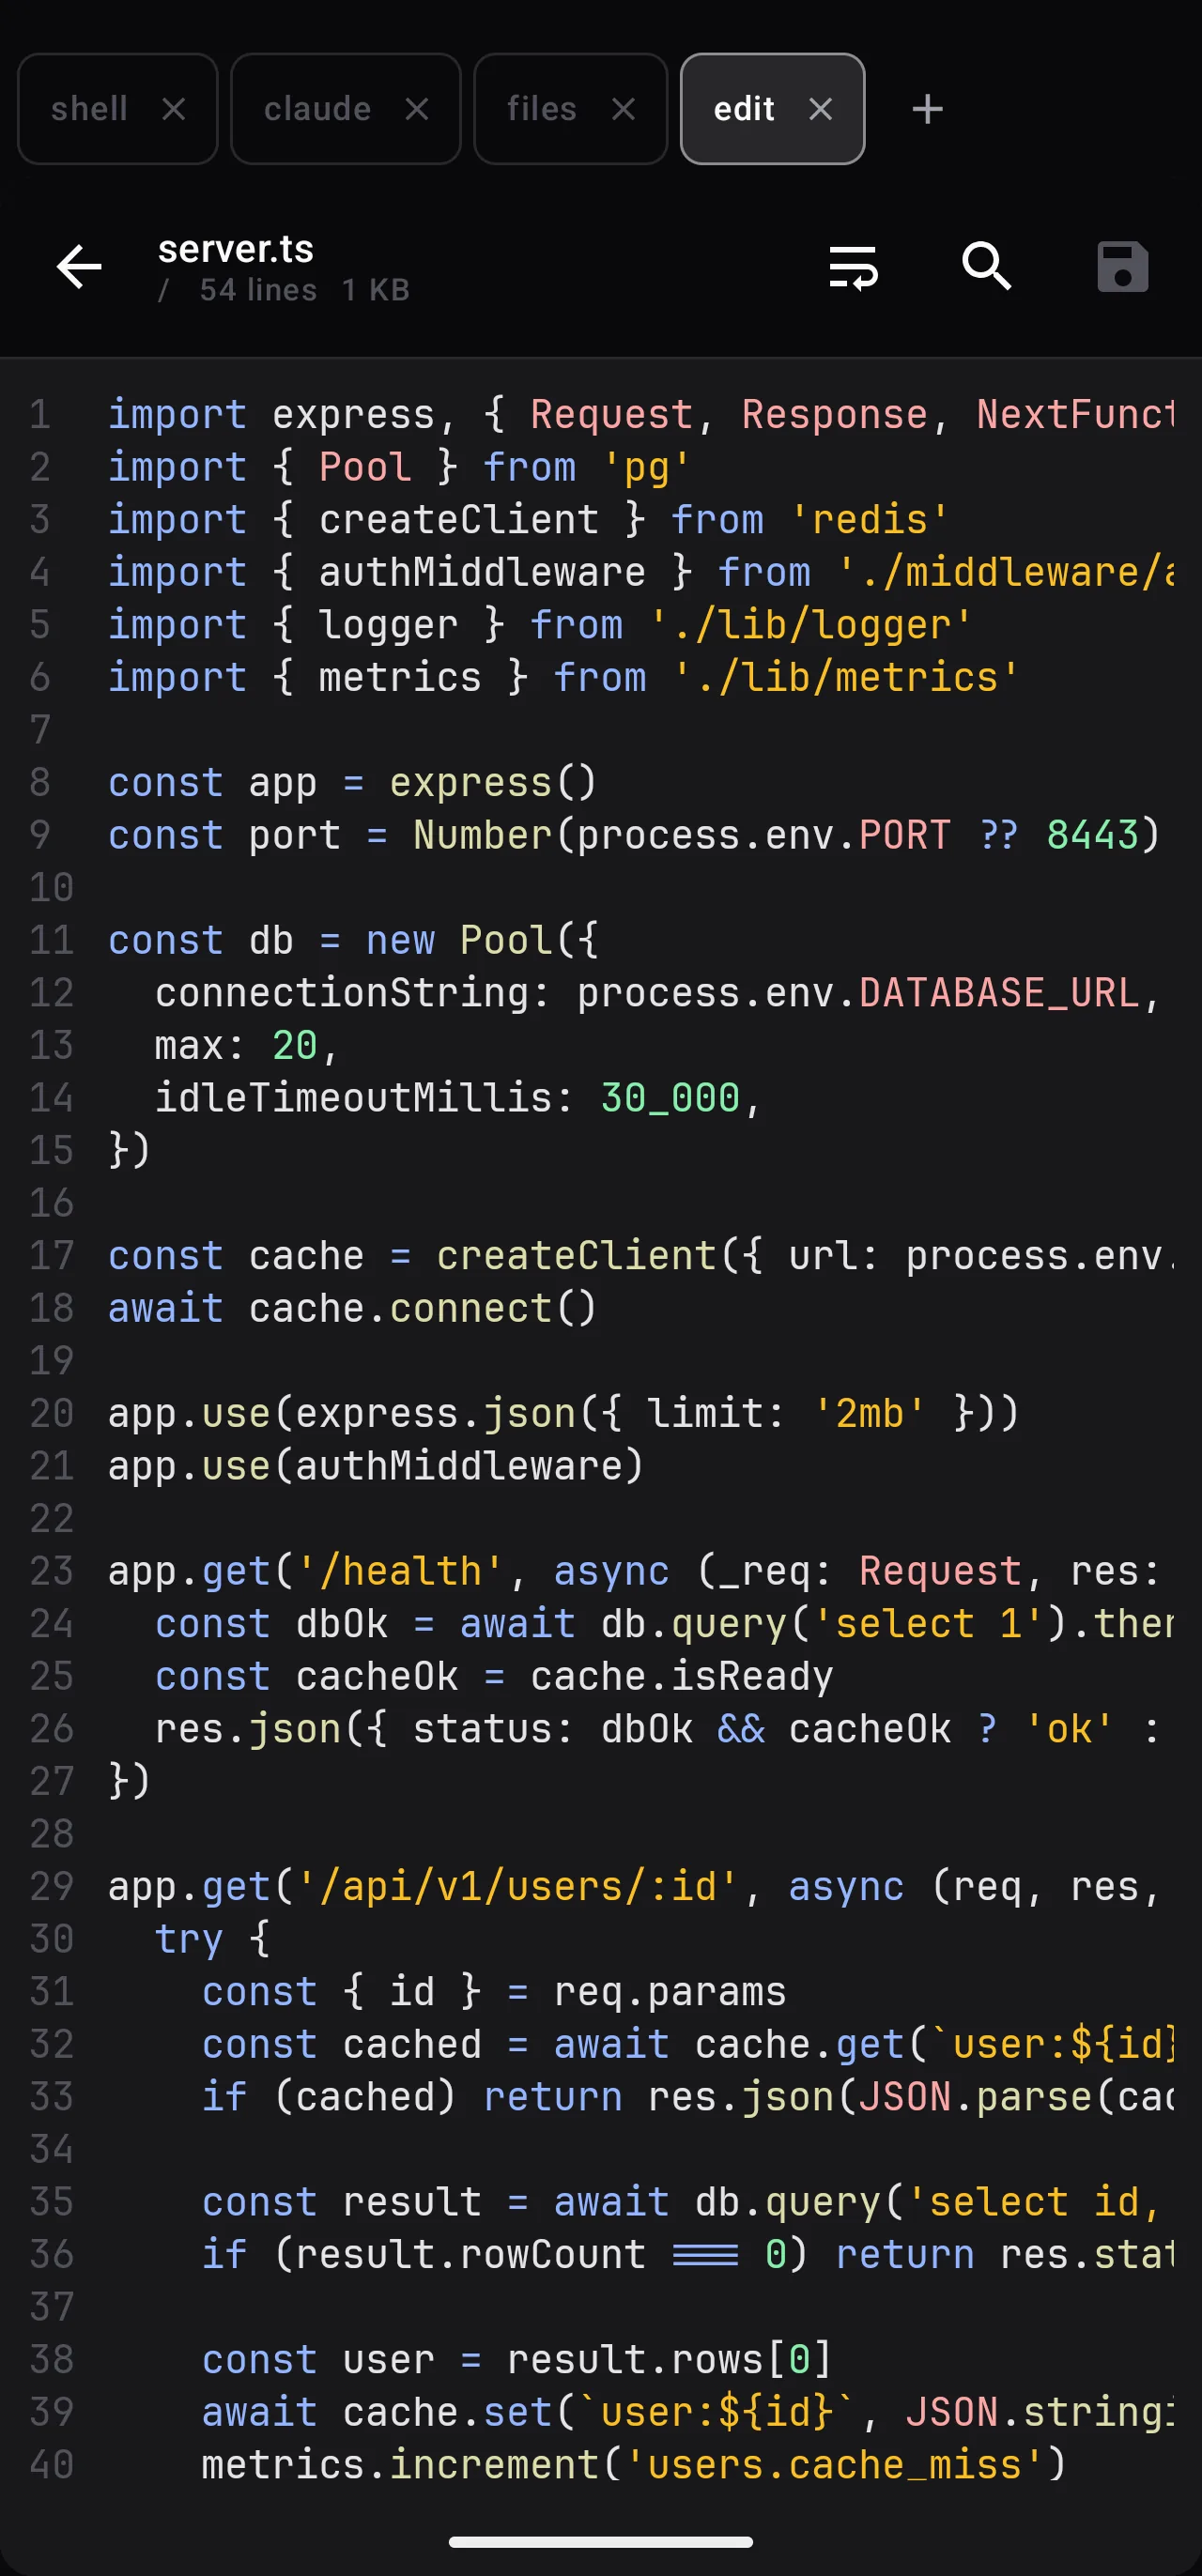The width and height of the screenshot is (1202, 2576).
Task: Switch to the claude tab
Action: click(317, 108)
